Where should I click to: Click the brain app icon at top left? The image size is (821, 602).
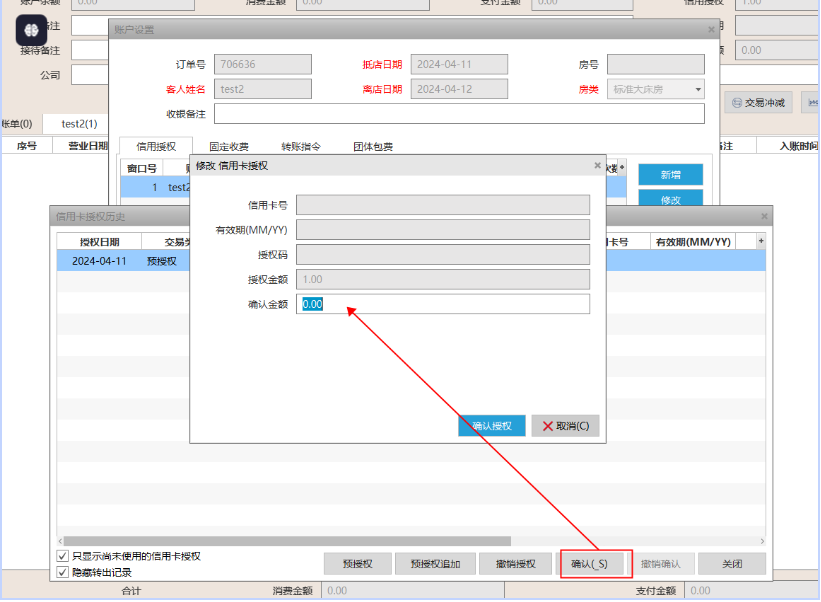(x=31, y=31)
